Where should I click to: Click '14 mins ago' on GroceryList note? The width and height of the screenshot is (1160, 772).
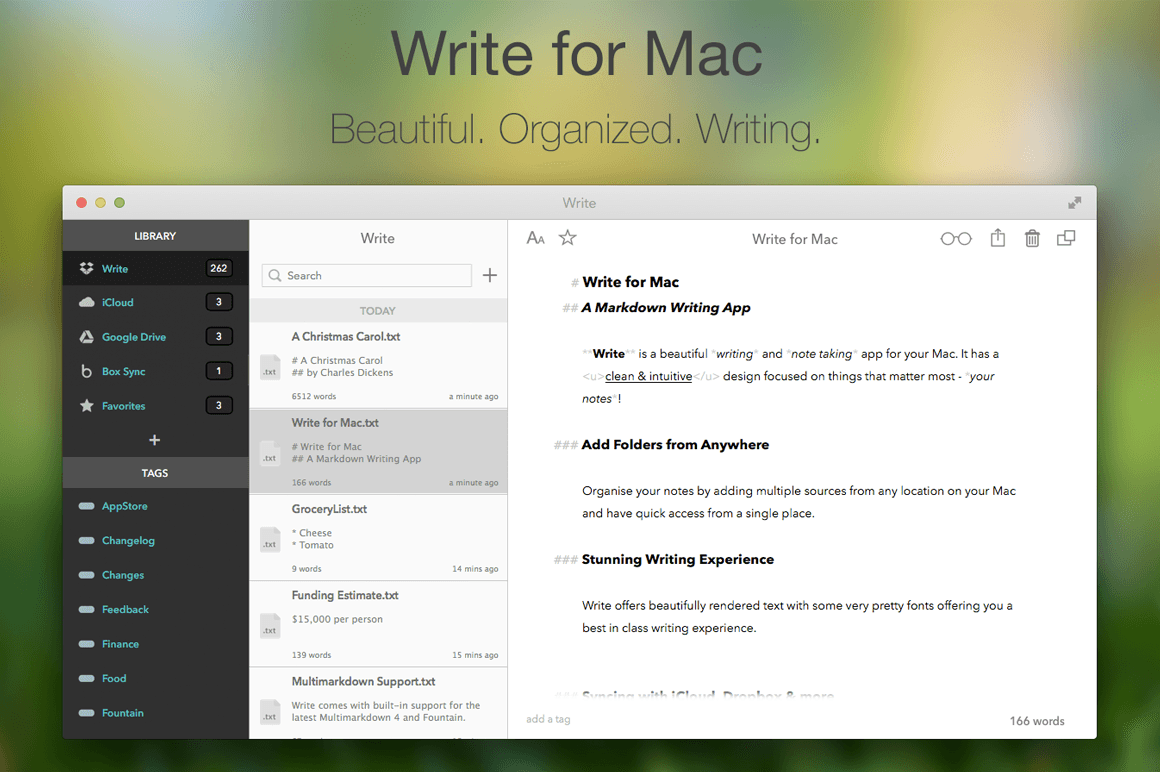point(475,569)
